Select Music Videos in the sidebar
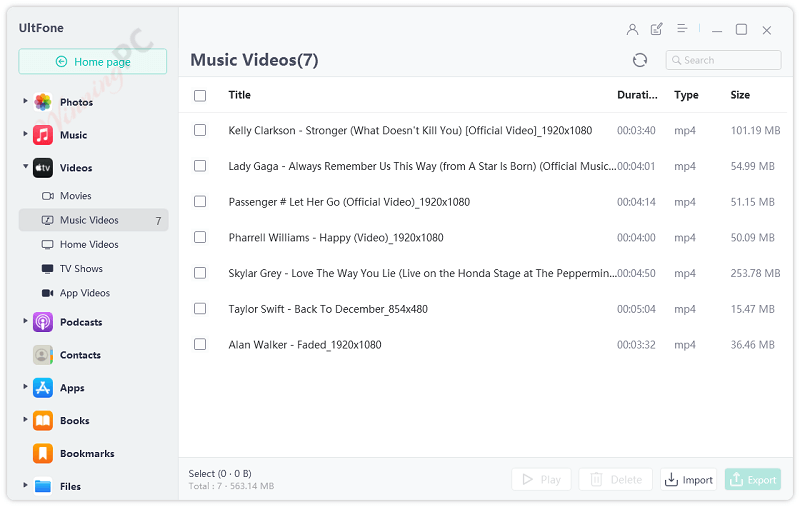Image resolution: width=800 pixels, height=507 pixels. (93, 220)
